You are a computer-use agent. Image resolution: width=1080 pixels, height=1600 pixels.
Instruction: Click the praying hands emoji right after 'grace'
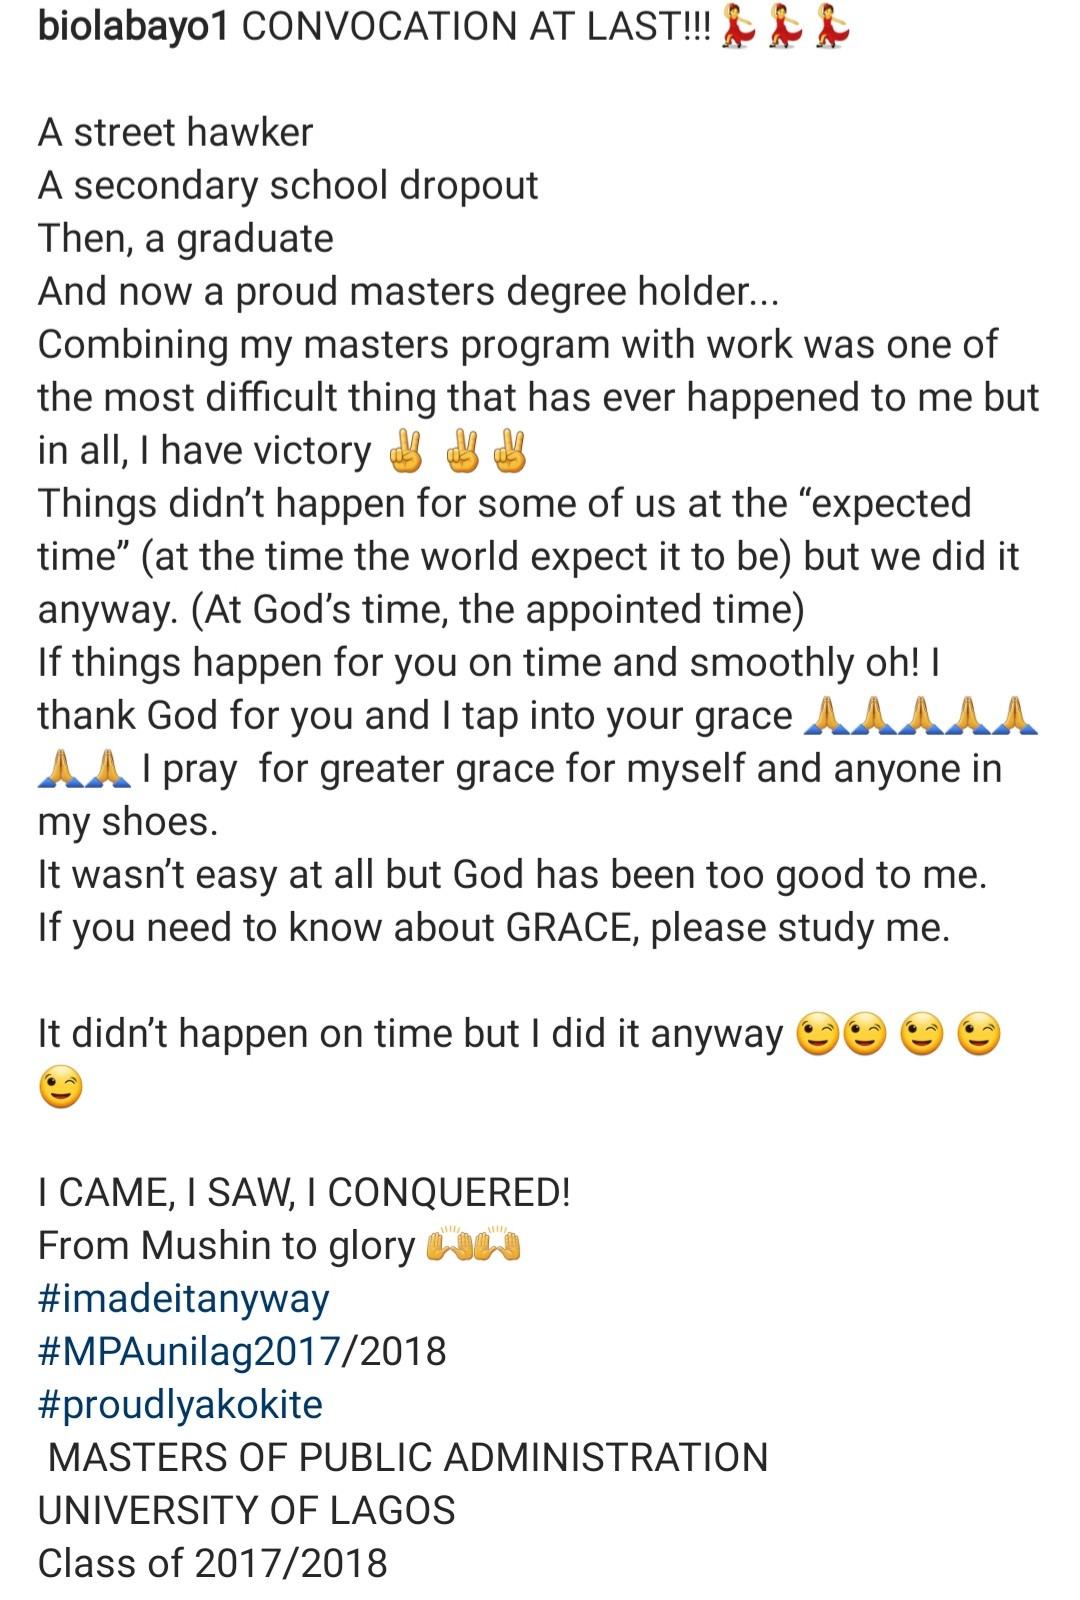click(x=822, y=716)
